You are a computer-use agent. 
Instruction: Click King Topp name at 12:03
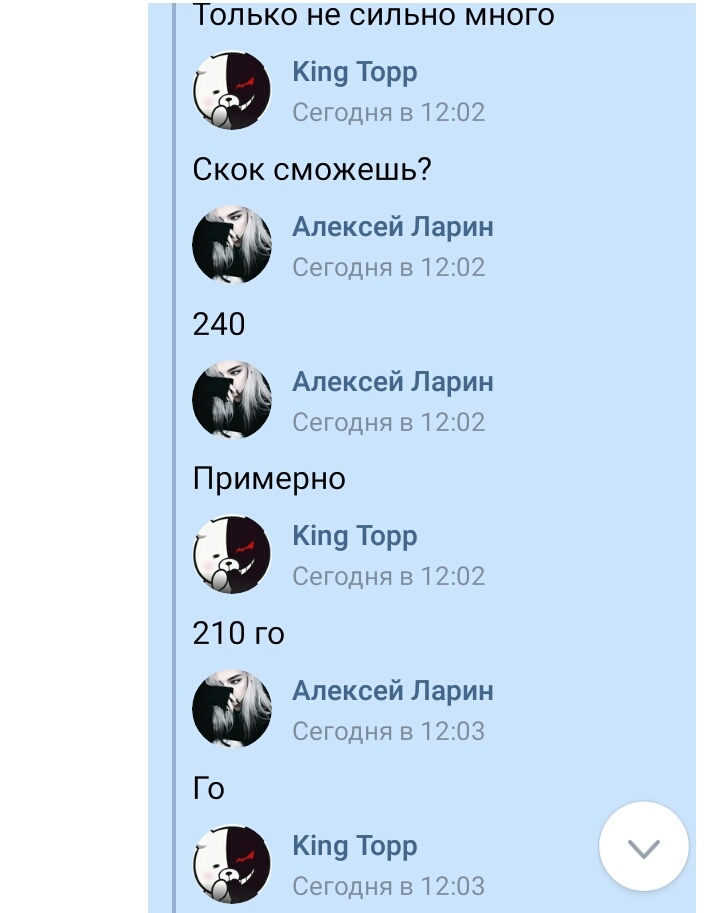click(x=354, y=847)
